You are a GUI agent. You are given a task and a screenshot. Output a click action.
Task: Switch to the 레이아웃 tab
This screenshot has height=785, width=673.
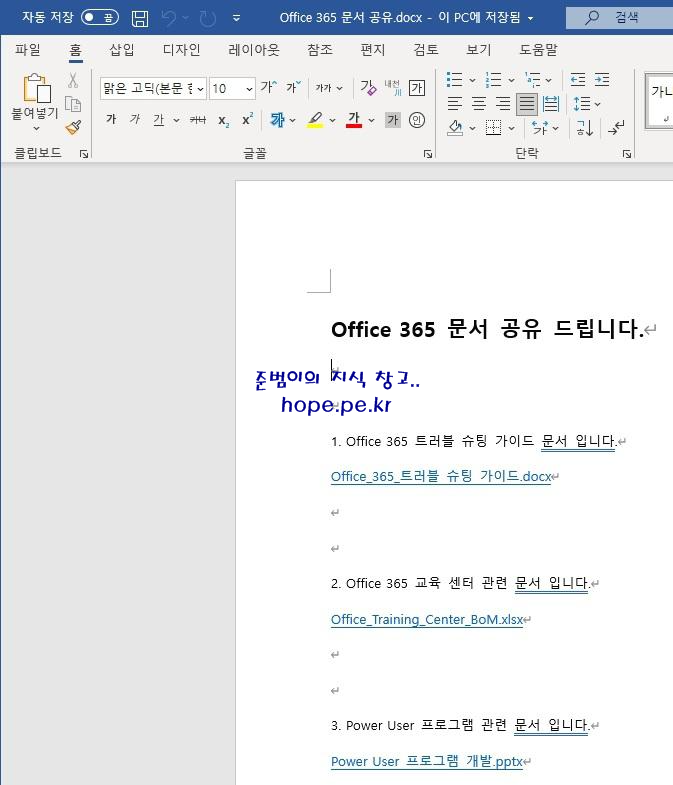tap(253, 50)
